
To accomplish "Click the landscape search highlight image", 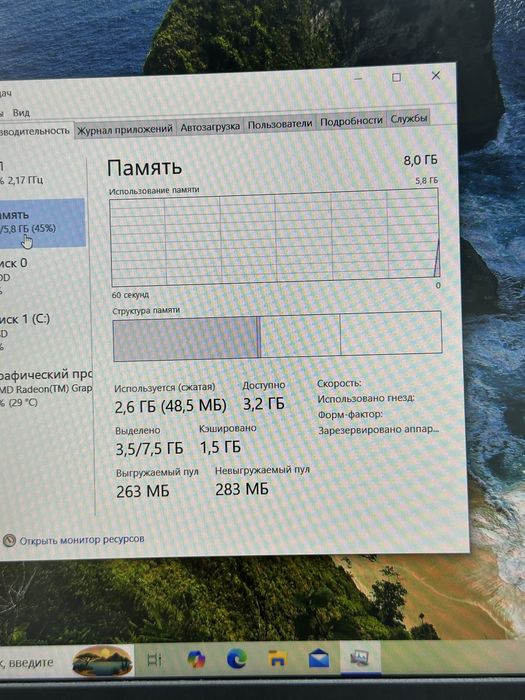I will click(x=103, y=661).
